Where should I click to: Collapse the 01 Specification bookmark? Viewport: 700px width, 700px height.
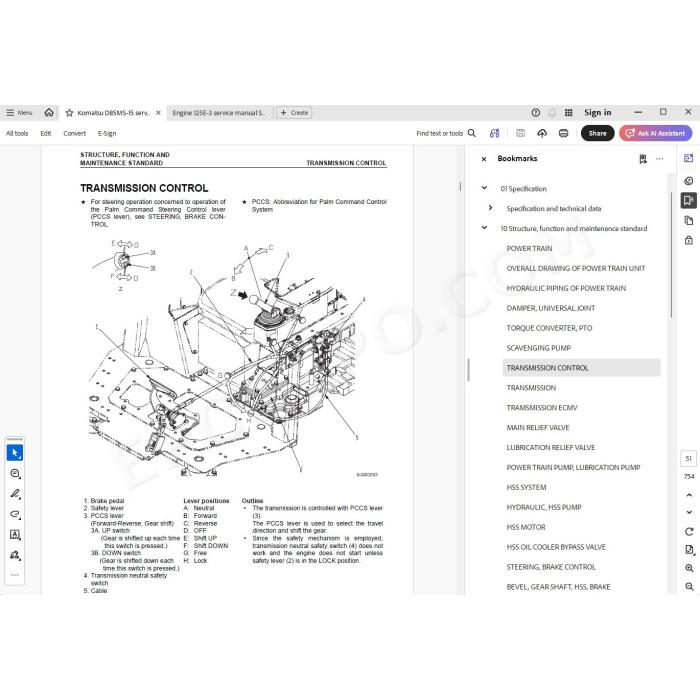coord(484,188)
